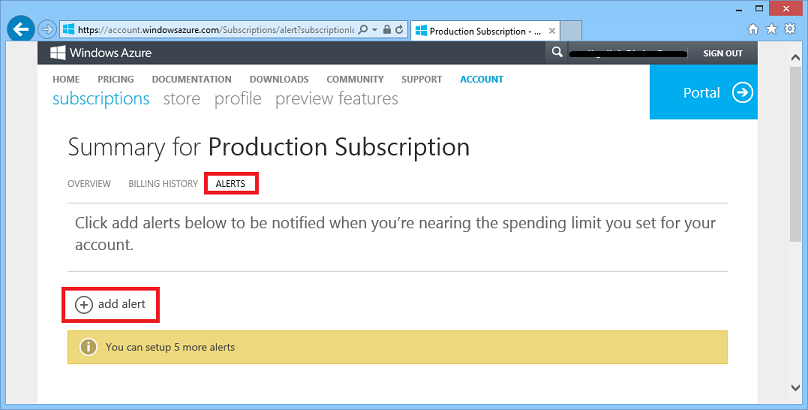Click the Portal button
The height and width of the screenshot is (410, 808).
point(703,92)
